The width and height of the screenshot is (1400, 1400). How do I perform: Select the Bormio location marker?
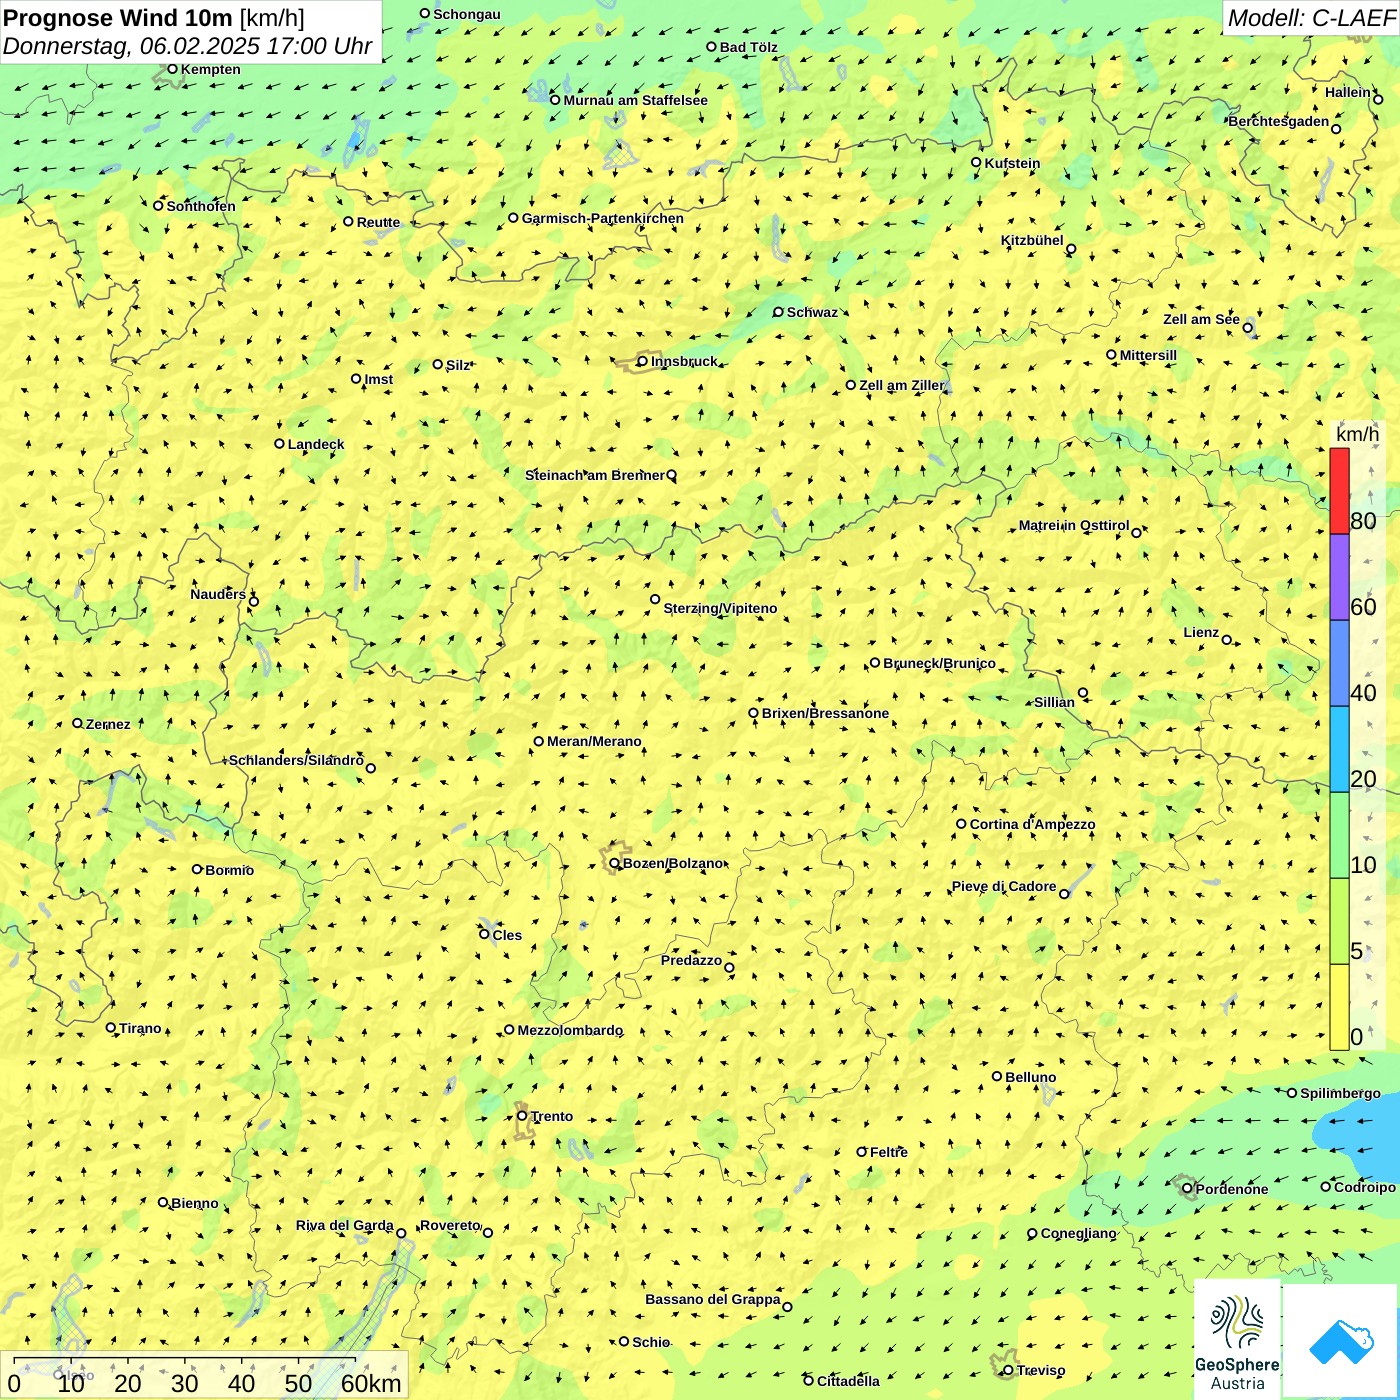tap(197, 869)
